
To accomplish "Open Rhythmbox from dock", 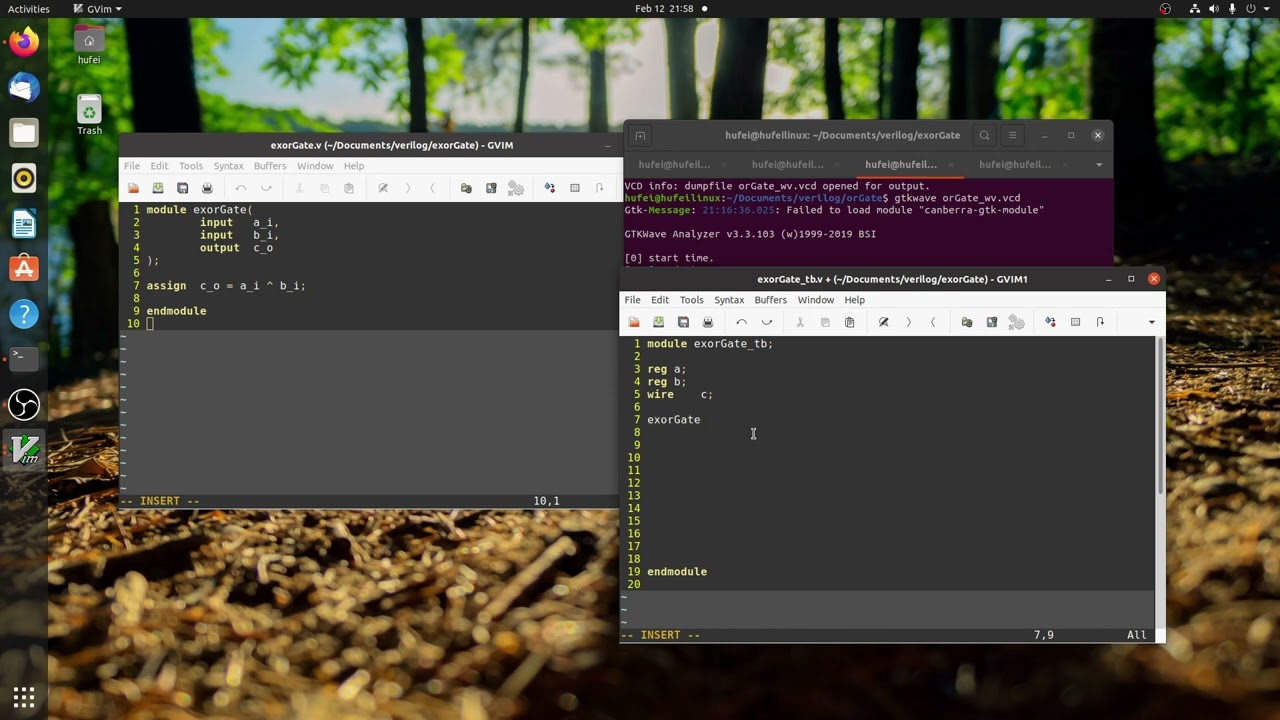I will pyautogui.click(x=24, y=178).
